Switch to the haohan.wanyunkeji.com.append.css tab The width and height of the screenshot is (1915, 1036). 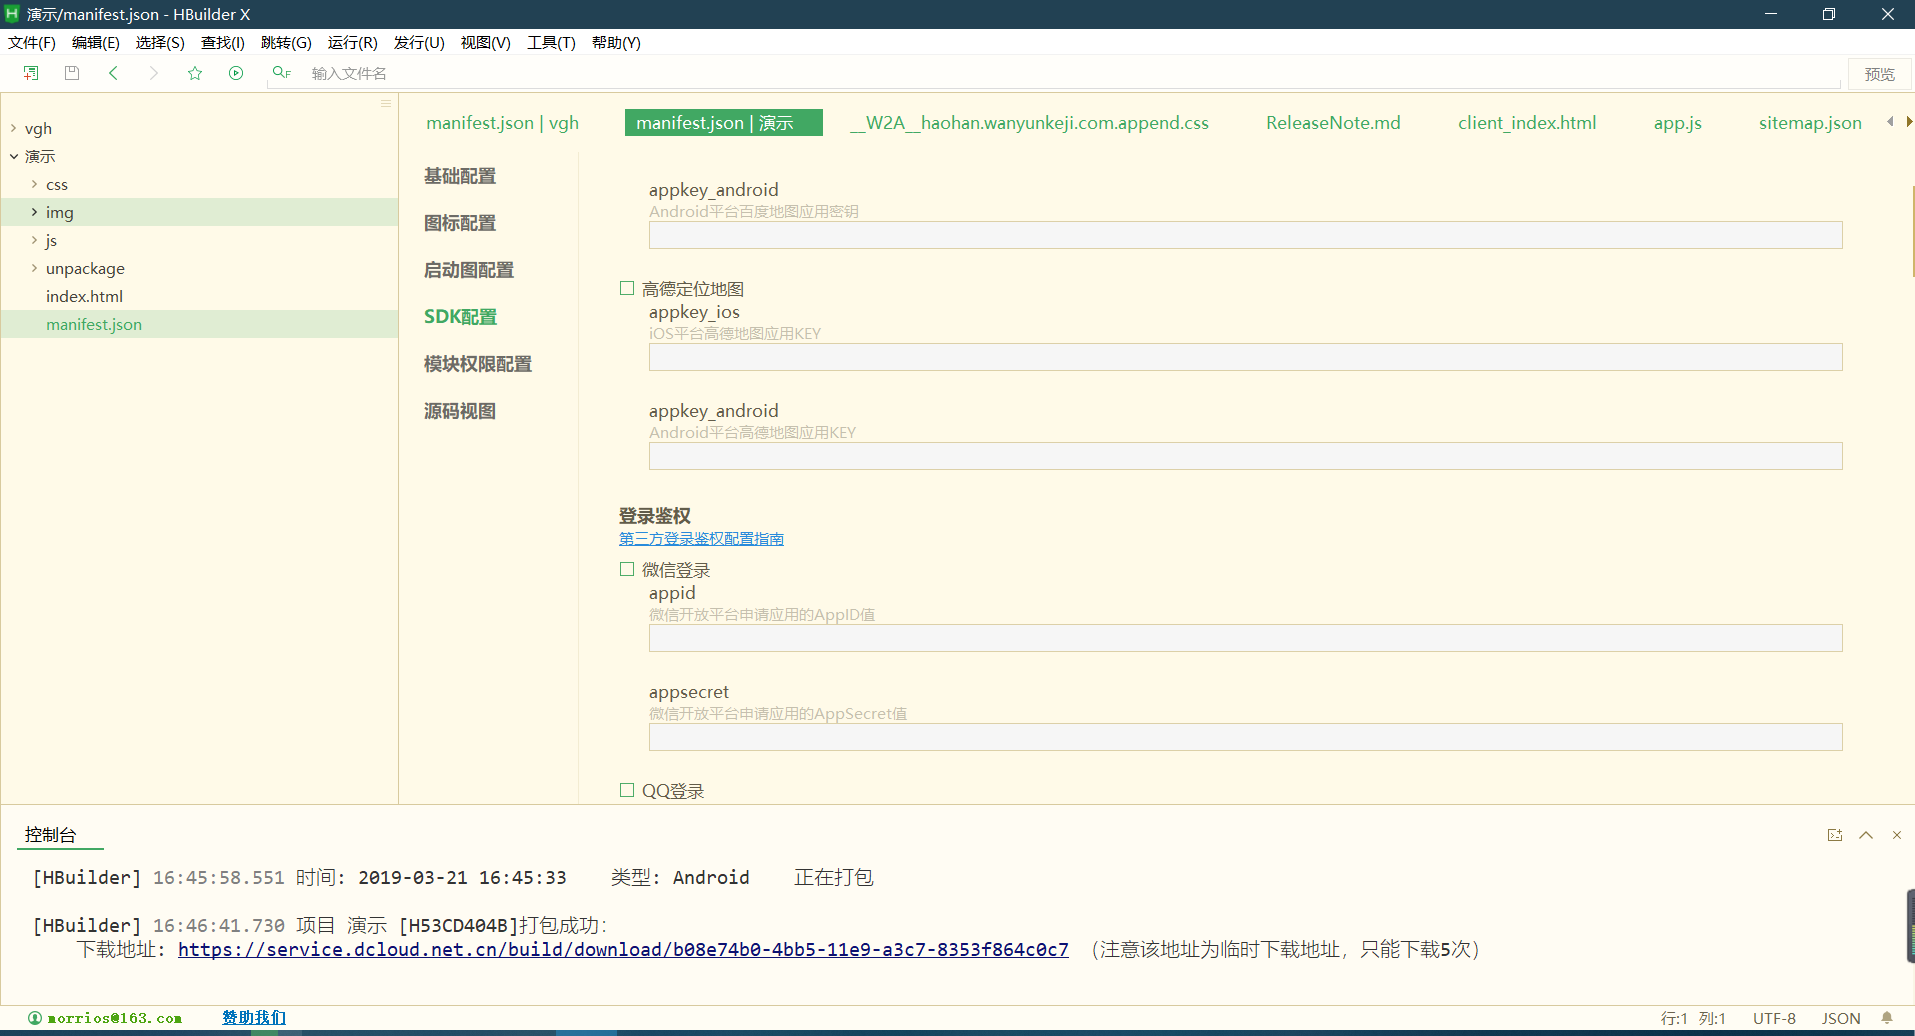(1029, 122)
